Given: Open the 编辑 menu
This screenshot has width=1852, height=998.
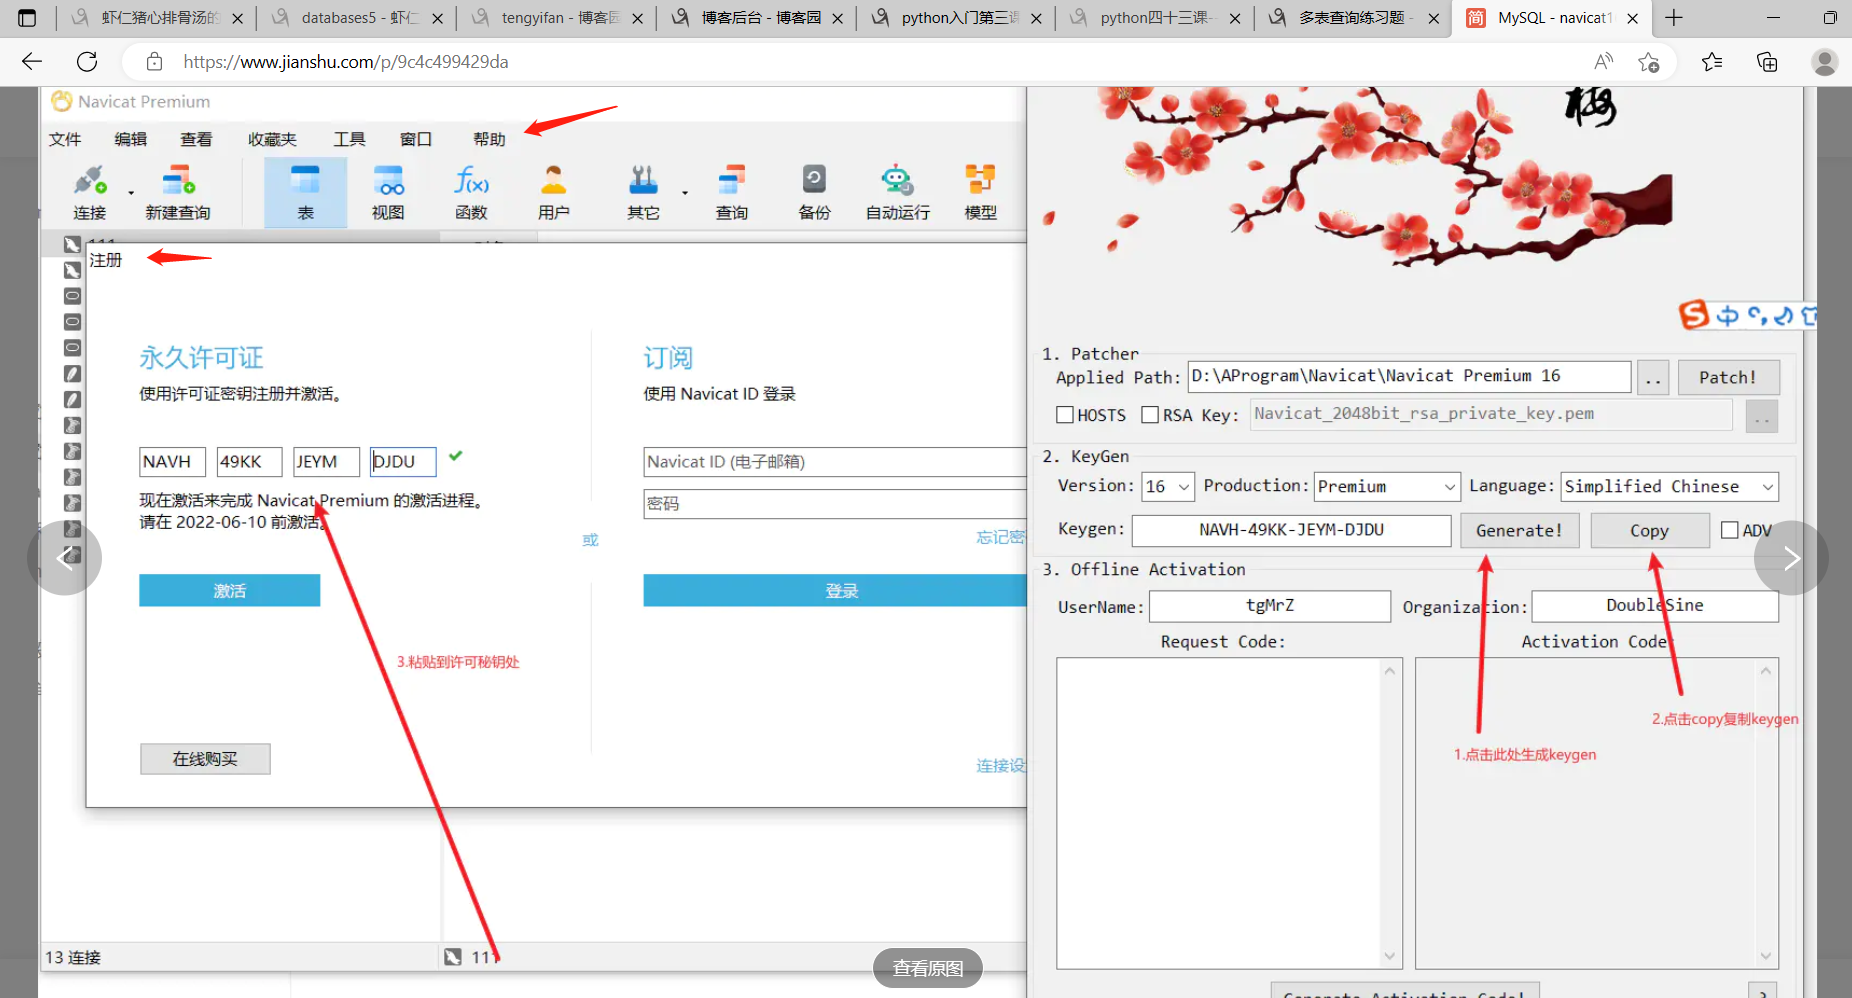Looking at the screenshot, I should [x=130, y=139].
